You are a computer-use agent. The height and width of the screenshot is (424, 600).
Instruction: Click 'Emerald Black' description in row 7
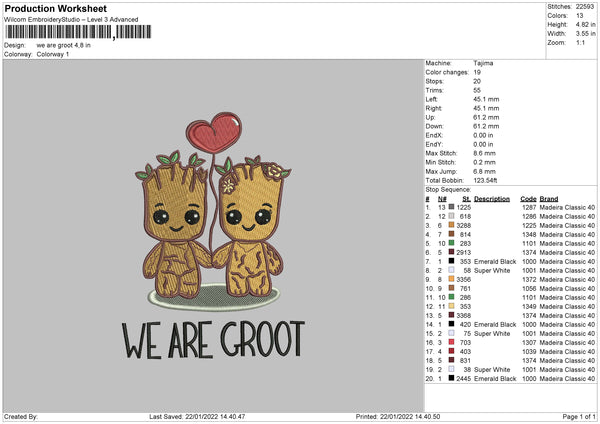[495, 261]
